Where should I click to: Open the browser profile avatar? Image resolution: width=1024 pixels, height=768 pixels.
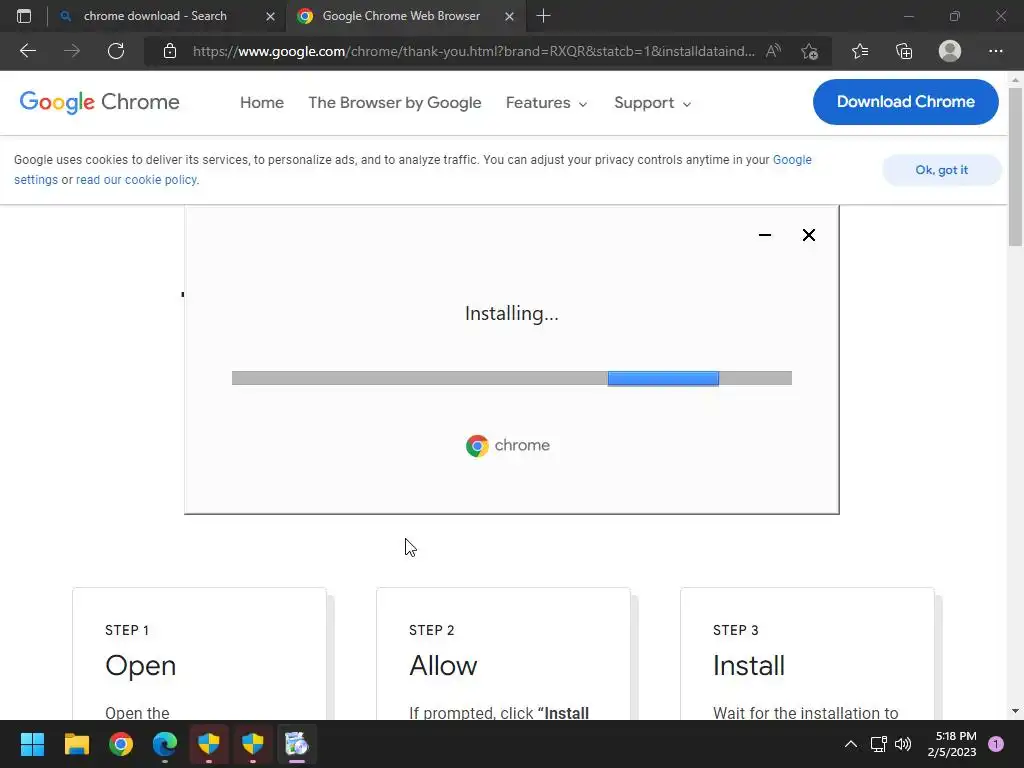pyautogui.click(x=950, y=51)
